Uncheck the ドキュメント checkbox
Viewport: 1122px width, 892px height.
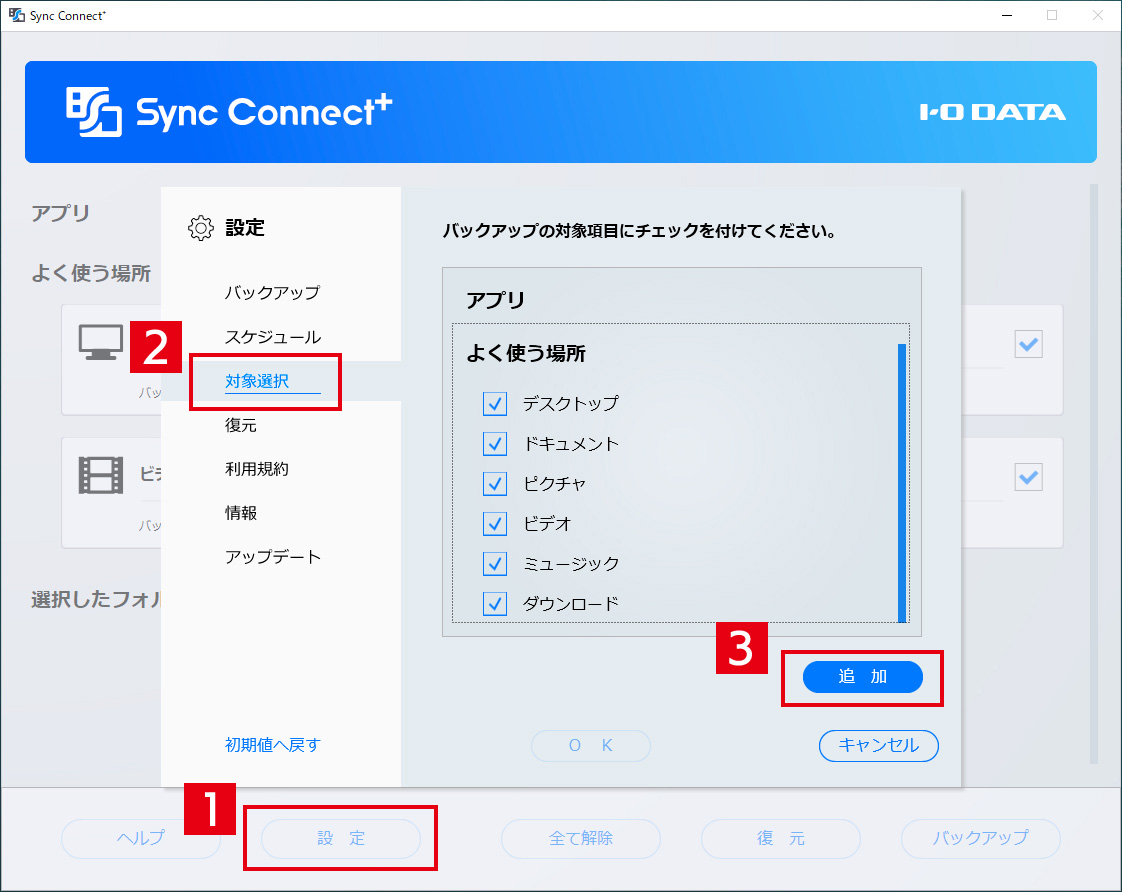(495, 444)
